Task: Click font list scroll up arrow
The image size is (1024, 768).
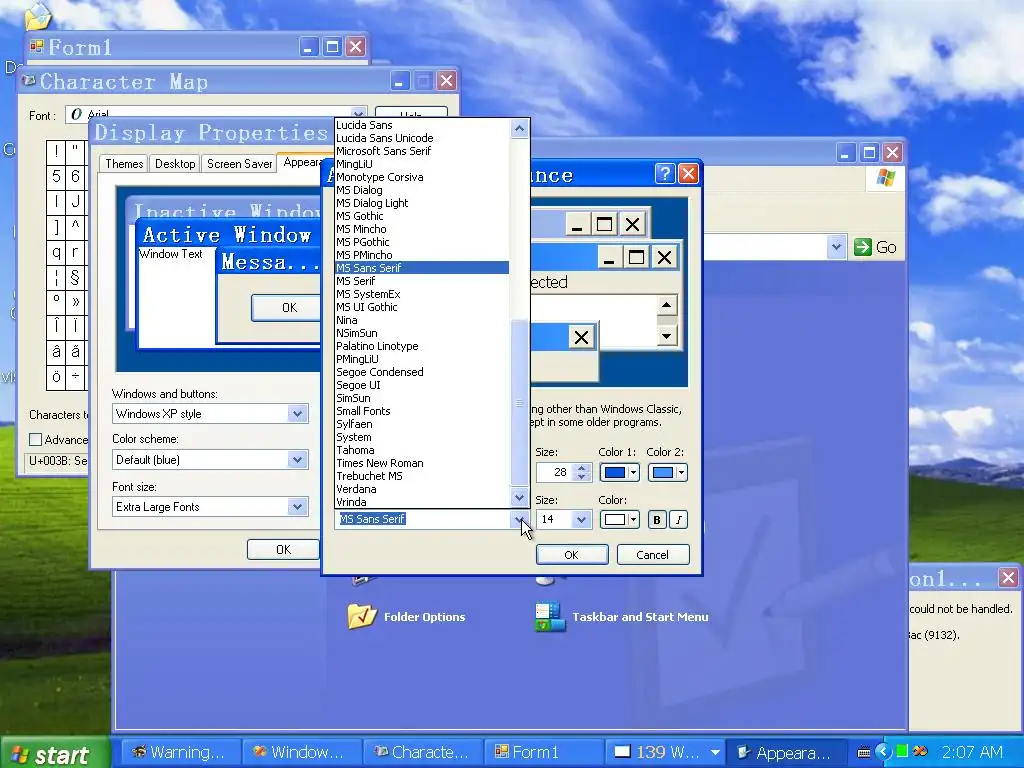Action: 519,129
